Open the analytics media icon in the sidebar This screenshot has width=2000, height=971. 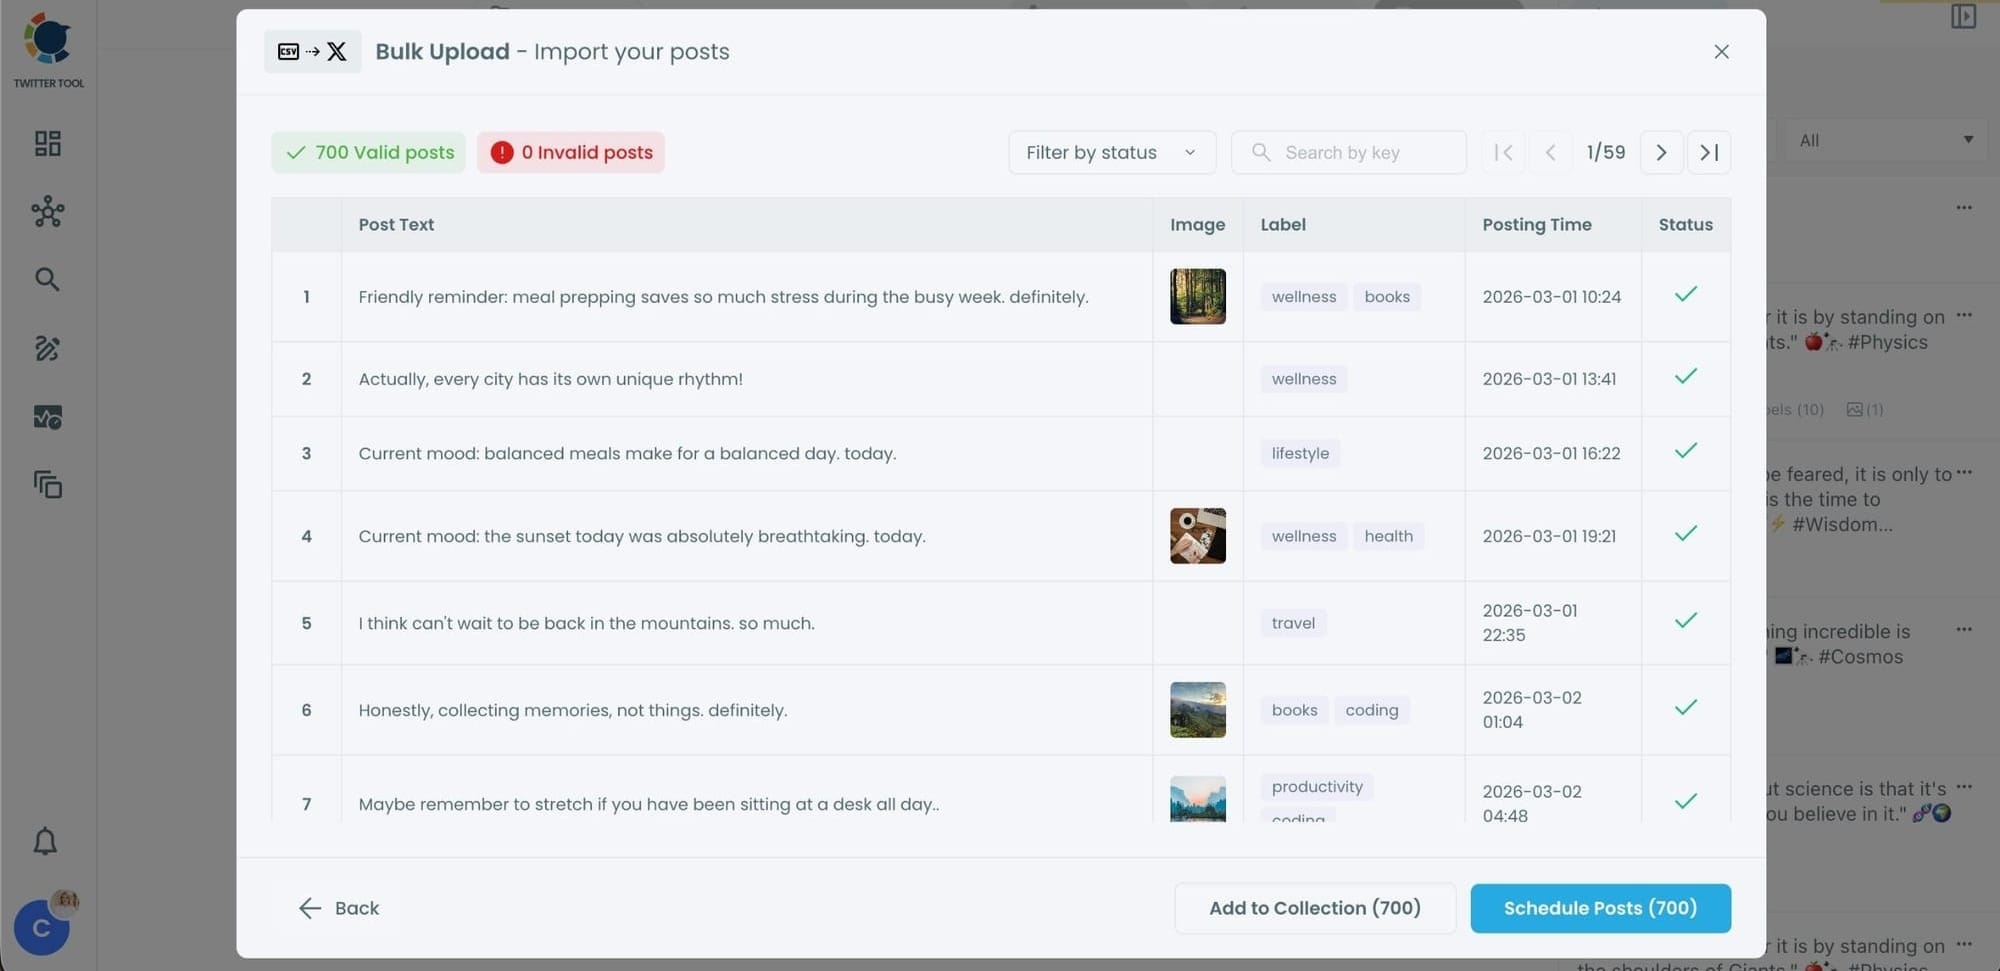coord(46,417)
